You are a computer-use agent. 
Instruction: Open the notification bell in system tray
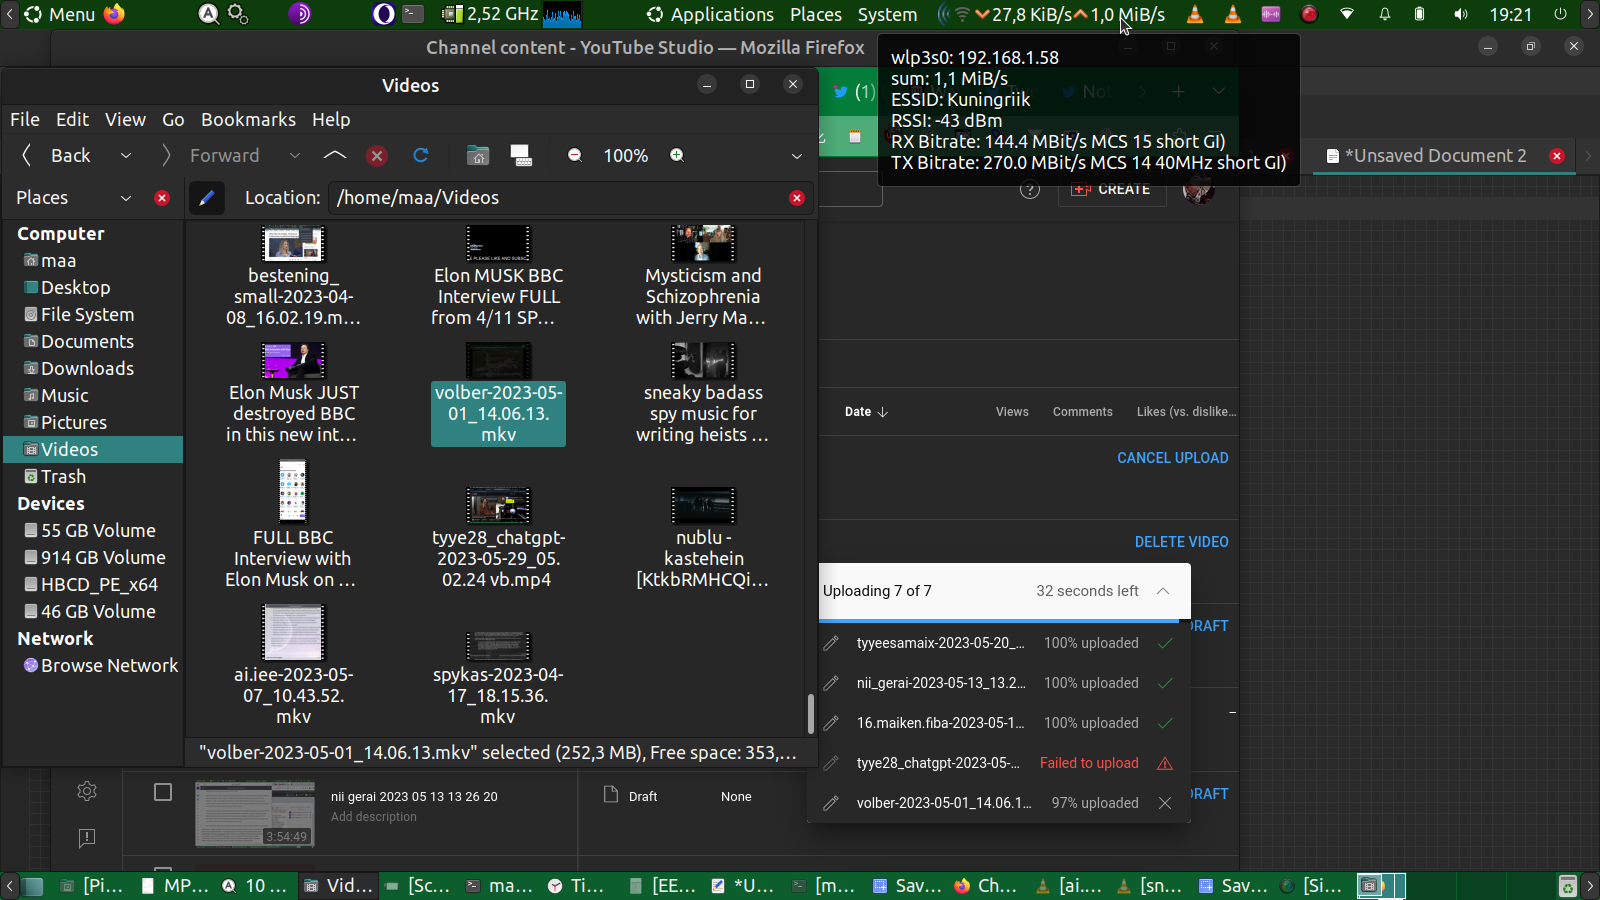click(1385, 14)
